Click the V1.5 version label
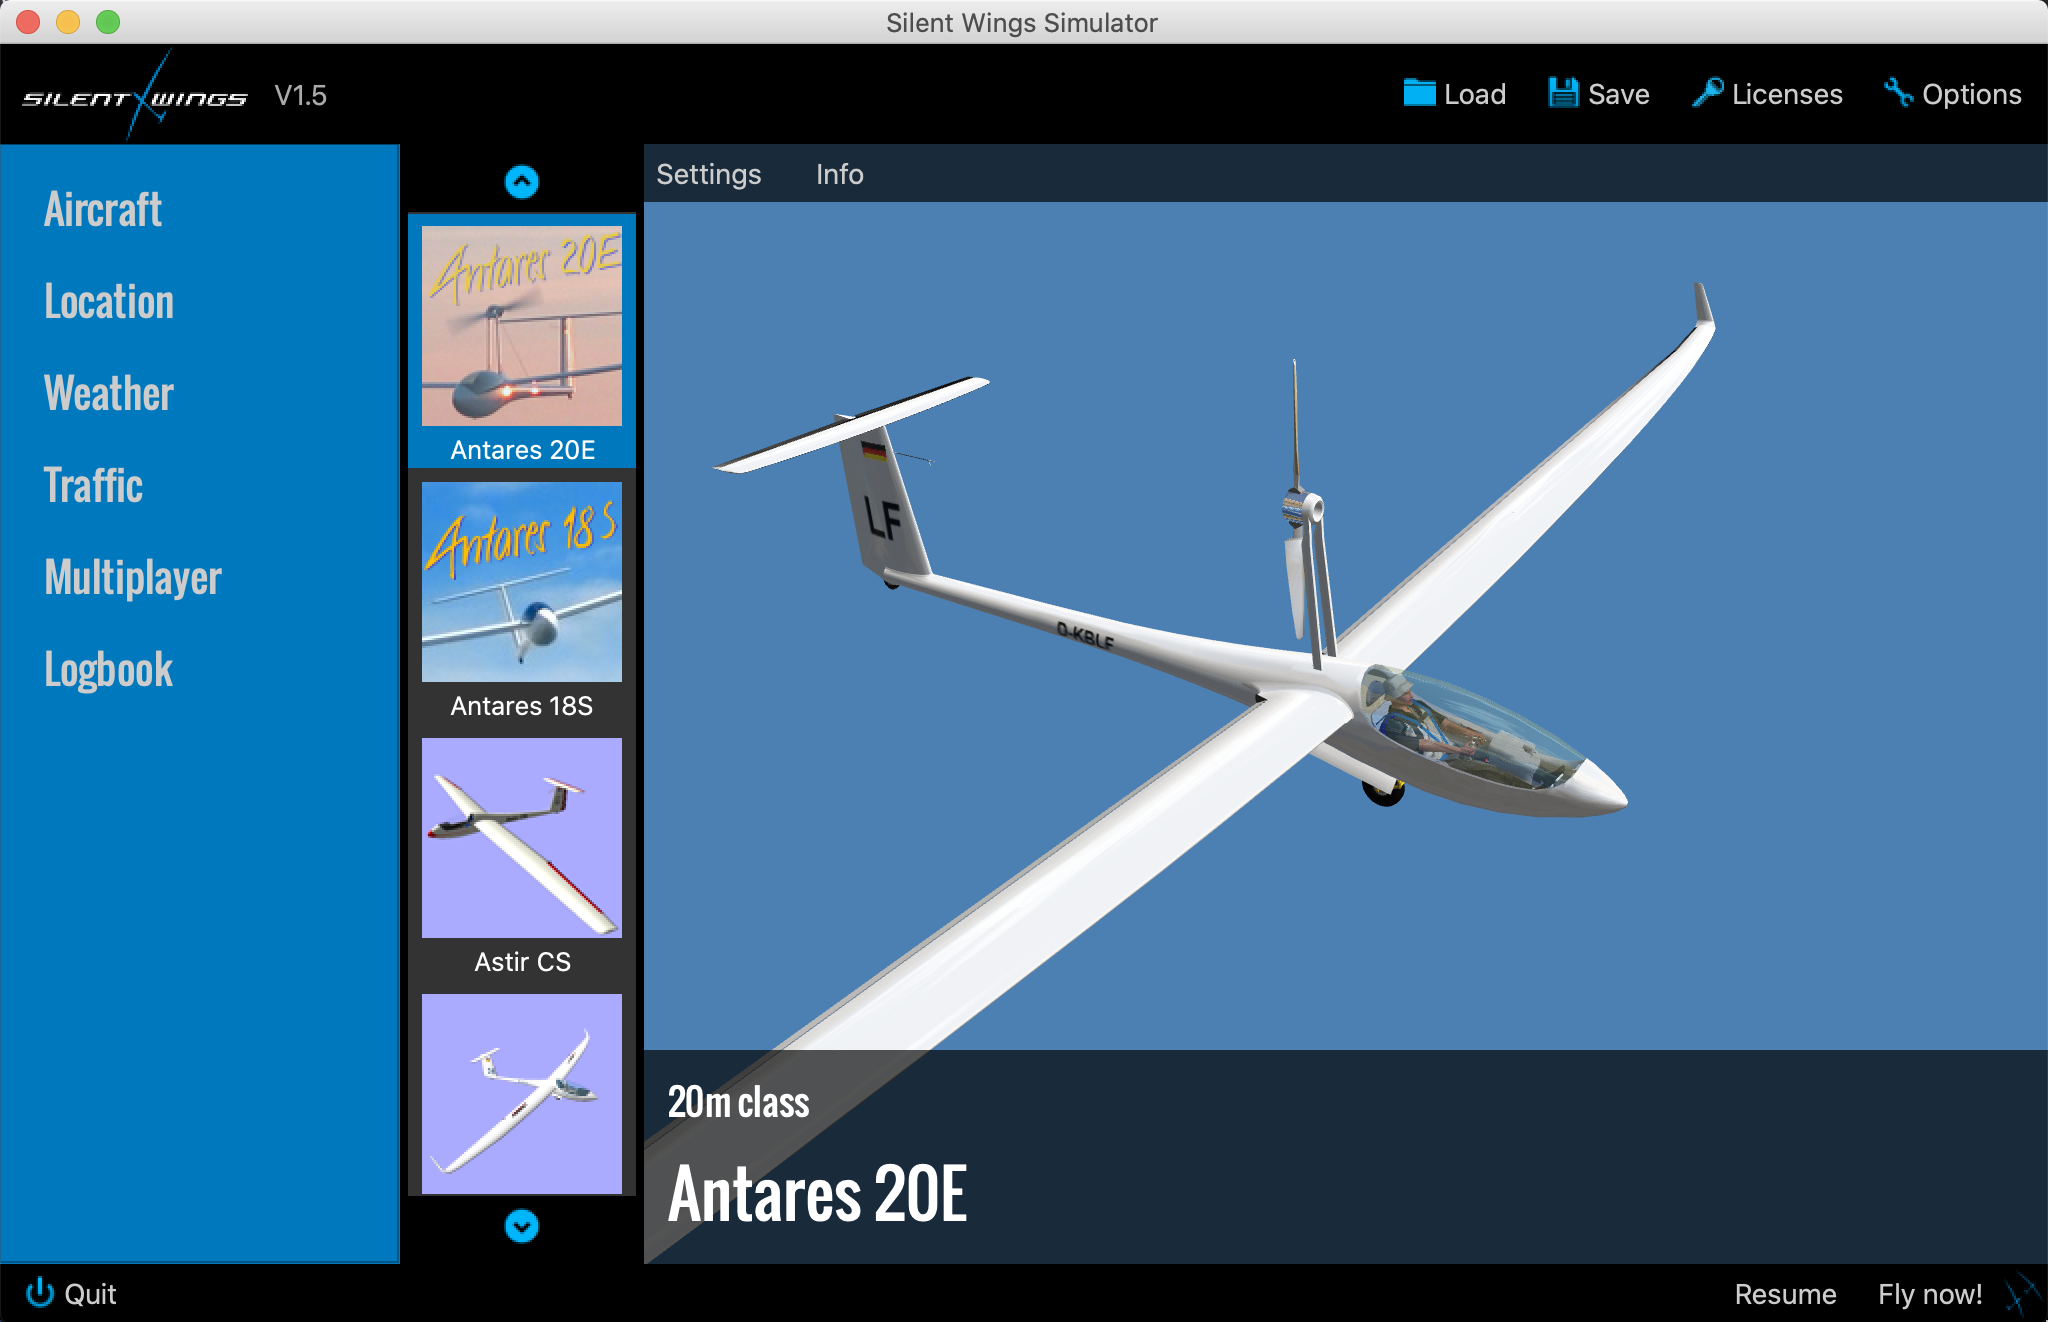Screen dimensions: 2048x1322 (301, 96)
